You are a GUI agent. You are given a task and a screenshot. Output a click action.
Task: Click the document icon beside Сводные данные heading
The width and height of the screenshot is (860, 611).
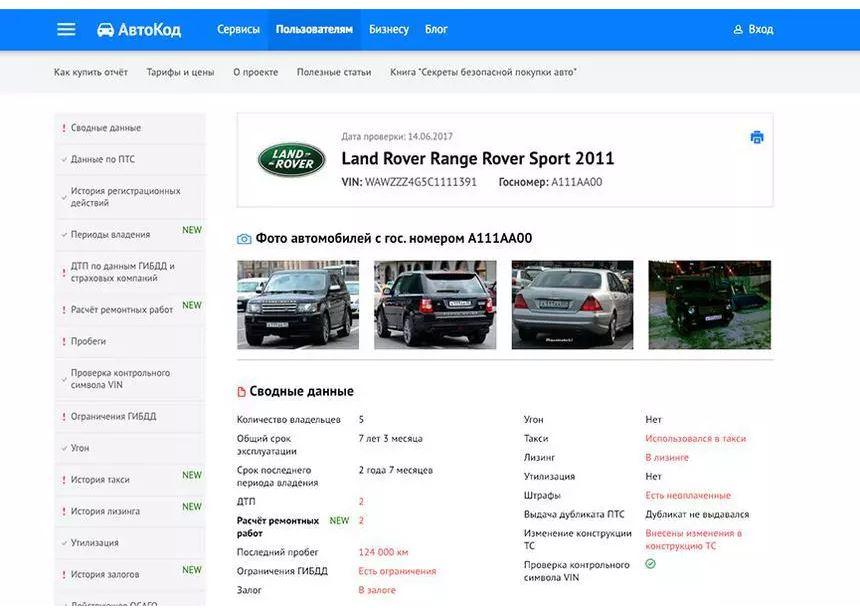241,392
